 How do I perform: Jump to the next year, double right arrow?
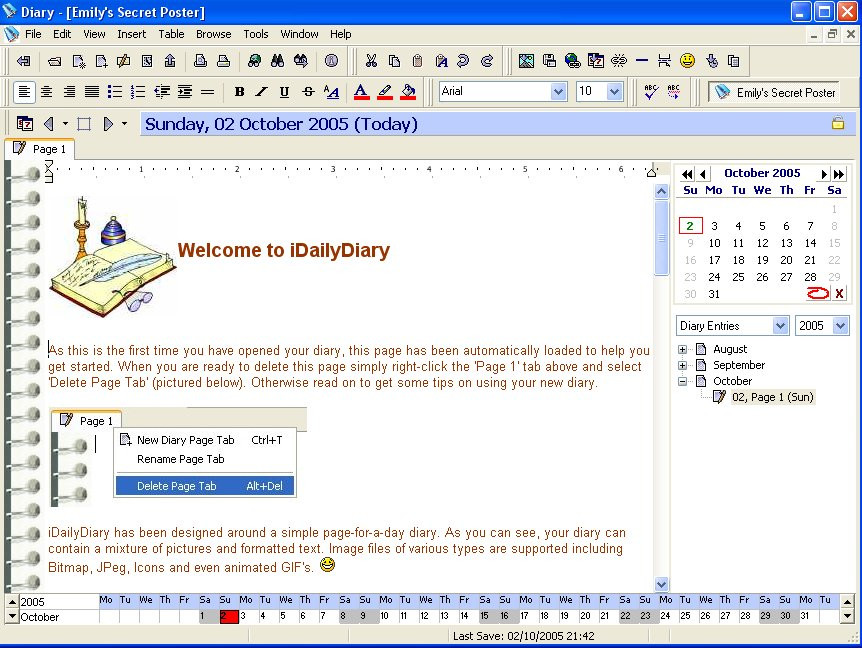point(839,174)
